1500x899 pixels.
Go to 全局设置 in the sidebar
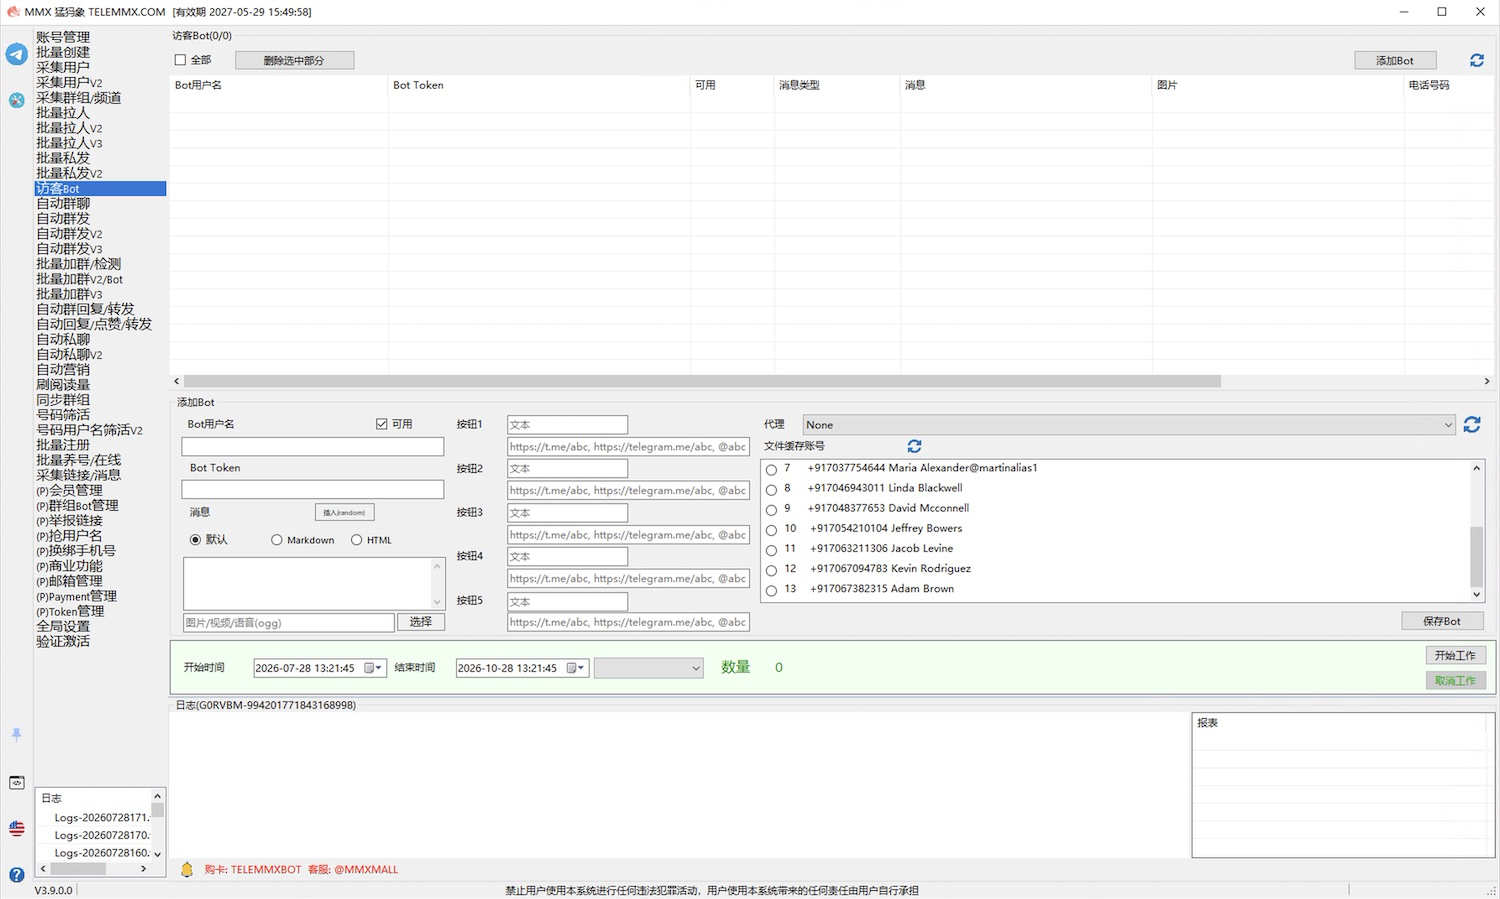pos(63,626)
